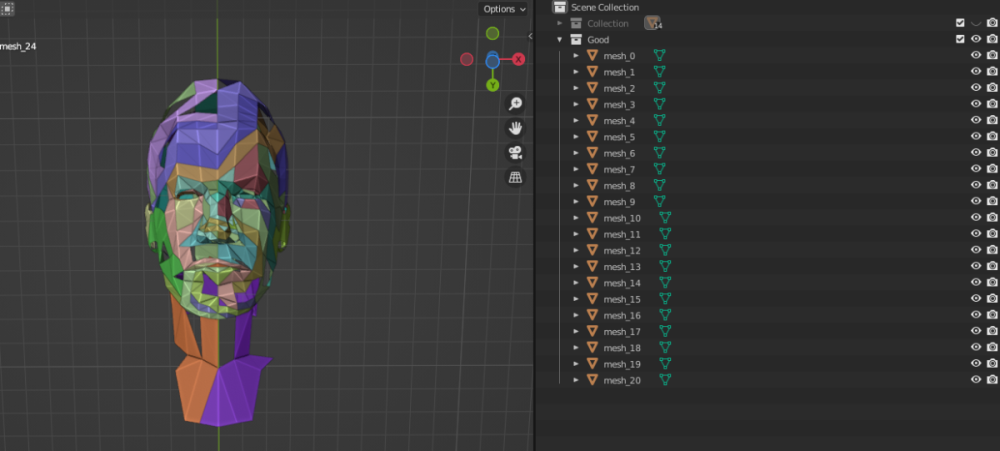Select mesh_10 in the outliner
The image size is (1000, 451).
(x=622, y=218)
